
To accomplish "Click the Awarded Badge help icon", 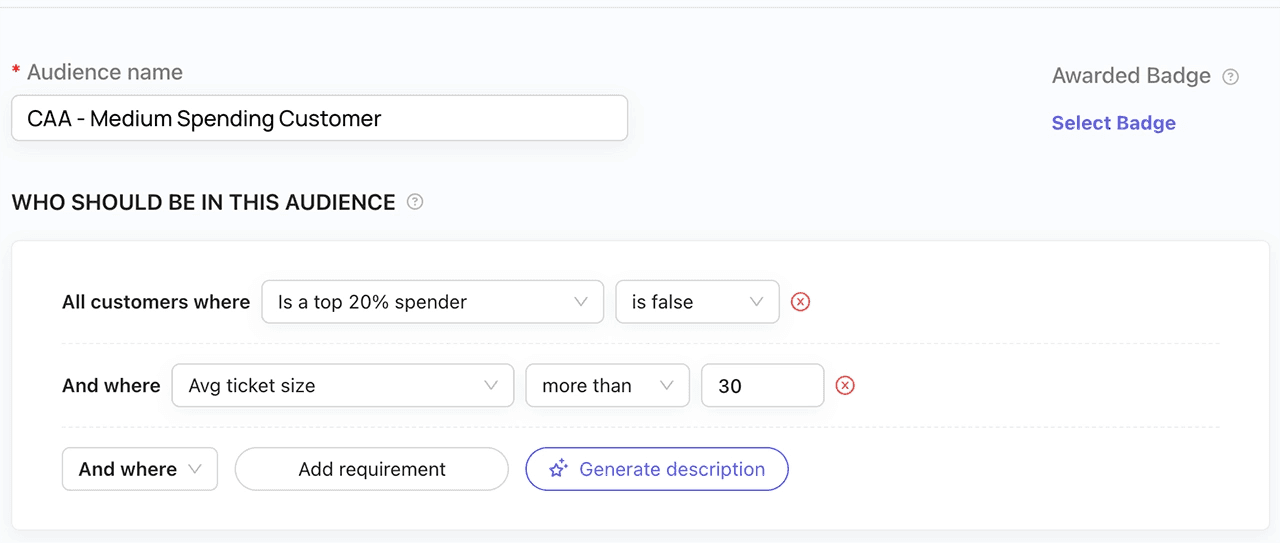I will point(1231,77).
